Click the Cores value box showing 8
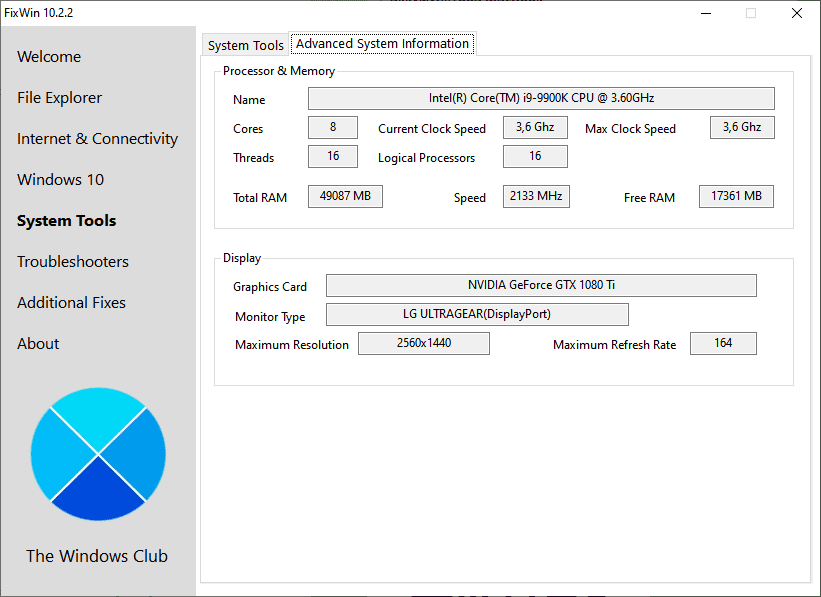821x597 pixels. tap(333, 127)
